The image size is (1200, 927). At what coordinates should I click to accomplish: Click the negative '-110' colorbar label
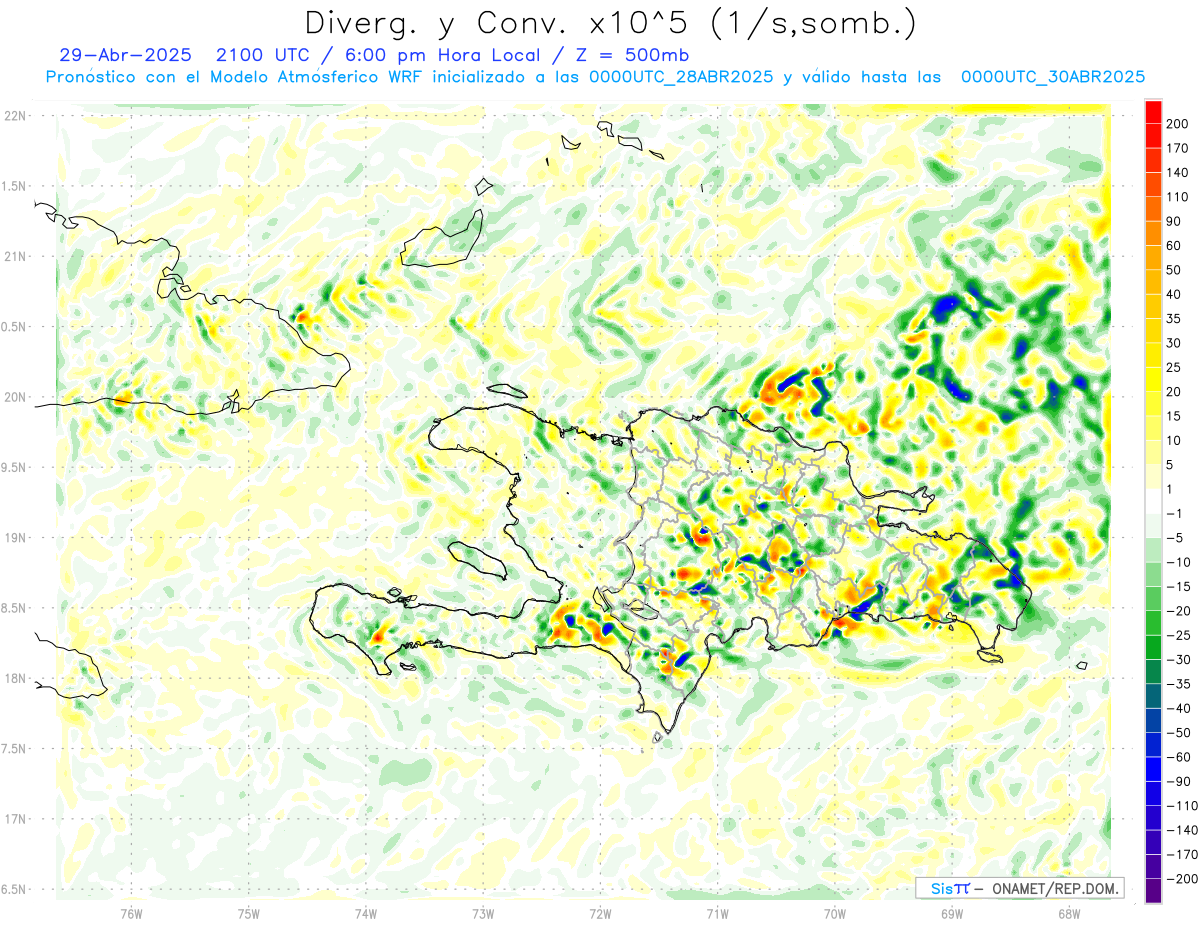pyautogui.click(x=1181, y=806)
